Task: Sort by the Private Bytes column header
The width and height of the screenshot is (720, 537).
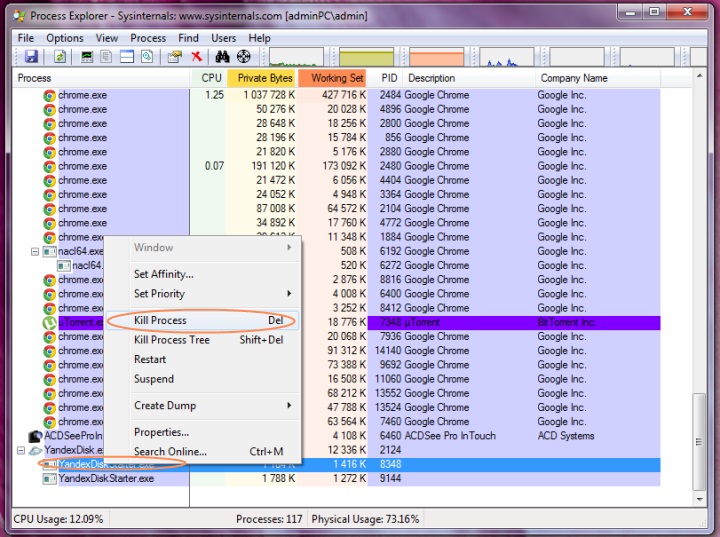Action: pyautogui.click(x=262, y=78)
